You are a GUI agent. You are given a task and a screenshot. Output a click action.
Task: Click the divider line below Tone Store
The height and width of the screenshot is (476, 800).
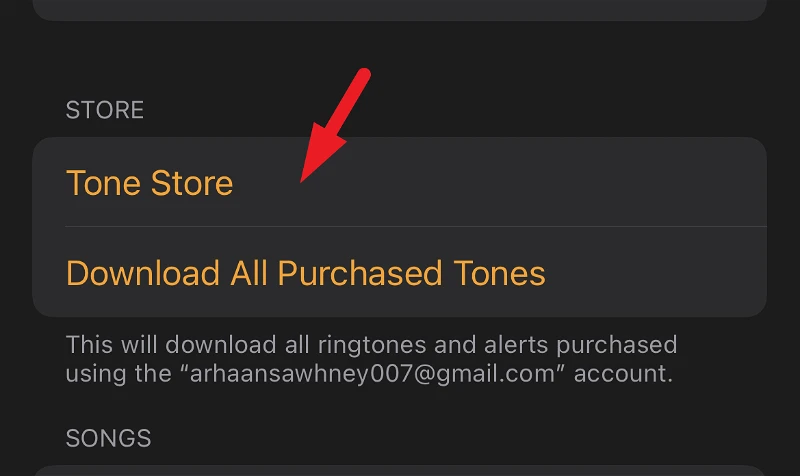(x=416, y=226)
